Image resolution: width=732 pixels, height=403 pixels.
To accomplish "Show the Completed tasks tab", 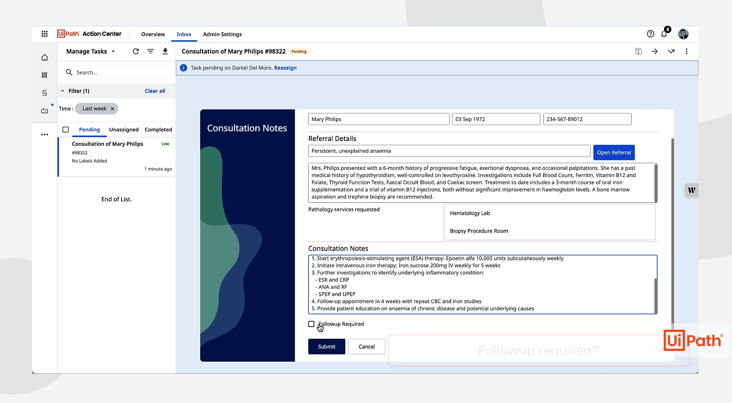I will point(158,129).
